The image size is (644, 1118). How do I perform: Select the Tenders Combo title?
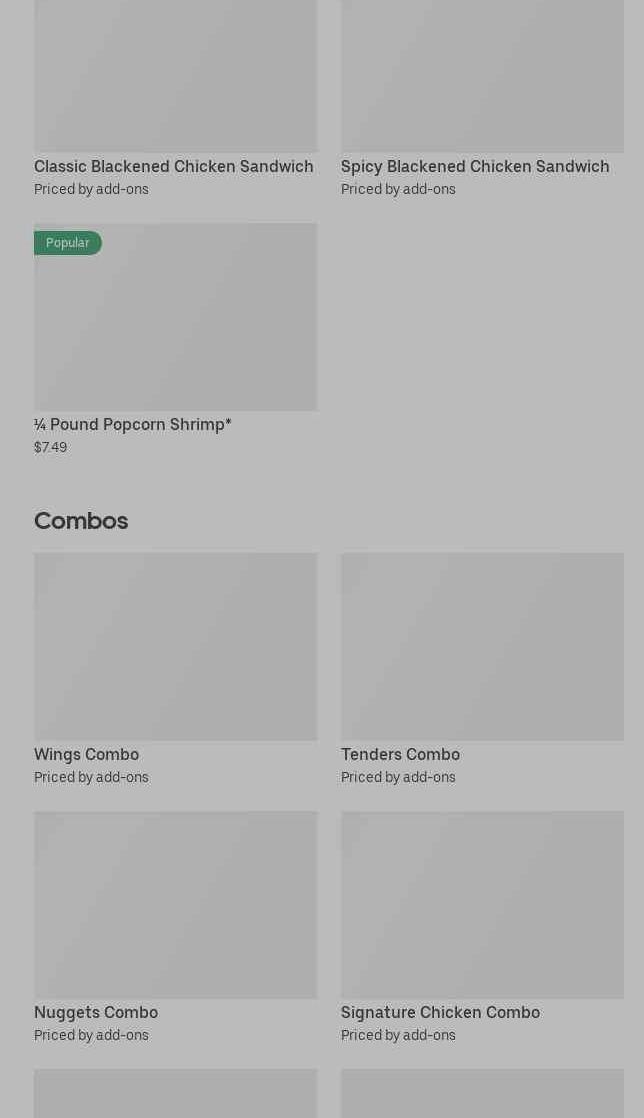400,754
